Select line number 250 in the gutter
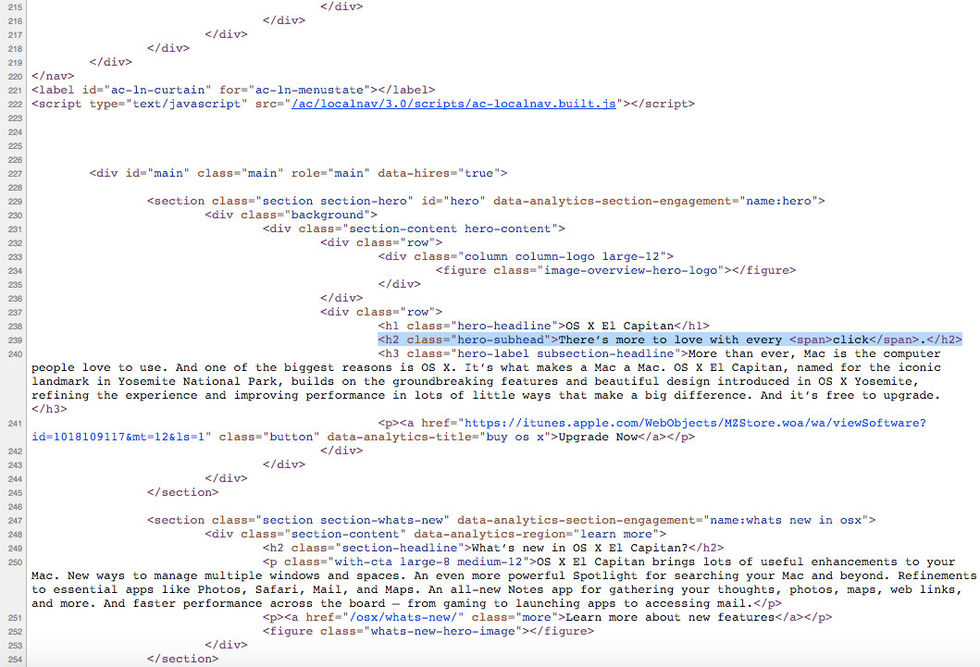The image size is (980, 667). tap(14, 561)
